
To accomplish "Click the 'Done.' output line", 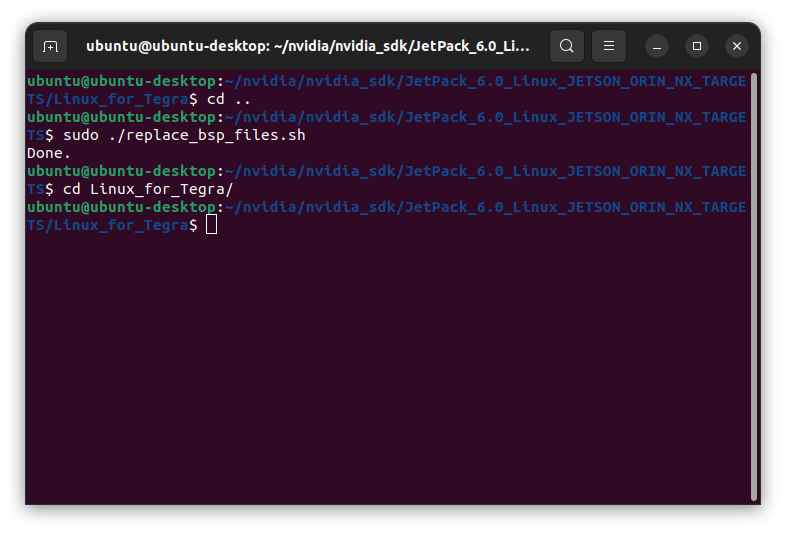I will tap(49, 153).
